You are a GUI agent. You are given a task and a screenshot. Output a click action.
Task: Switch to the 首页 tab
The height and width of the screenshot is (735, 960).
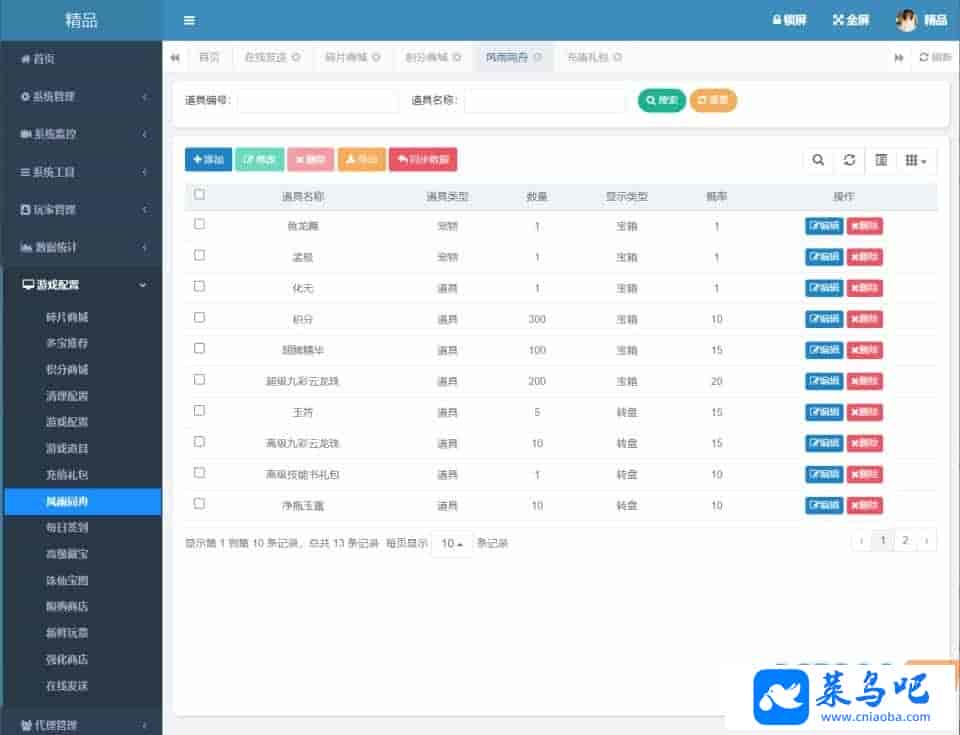click(x=209, y=57)
